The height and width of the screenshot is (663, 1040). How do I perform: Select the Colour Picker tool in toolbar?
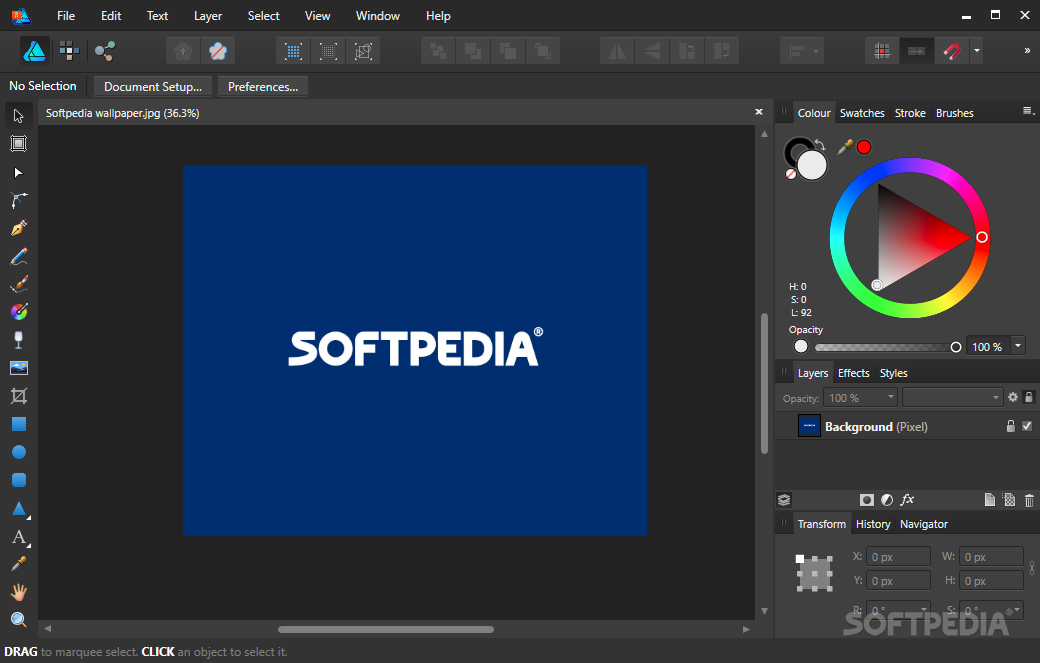tap(19, 564)
